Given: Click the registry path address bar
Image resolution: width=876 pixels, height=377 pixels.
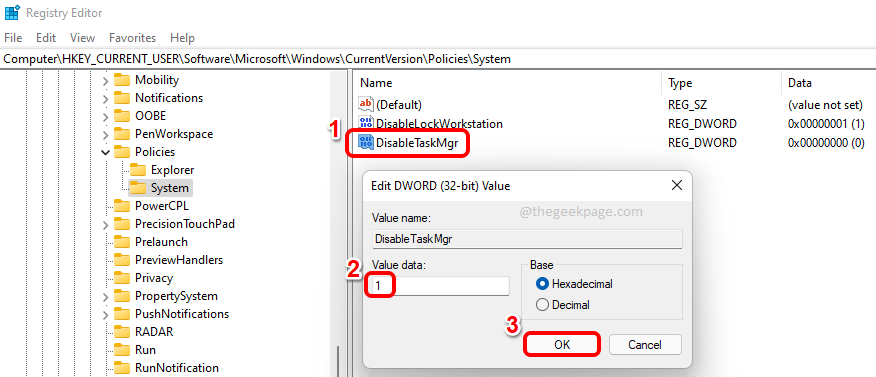Looking at the screenshot, I should click(438, 59).
